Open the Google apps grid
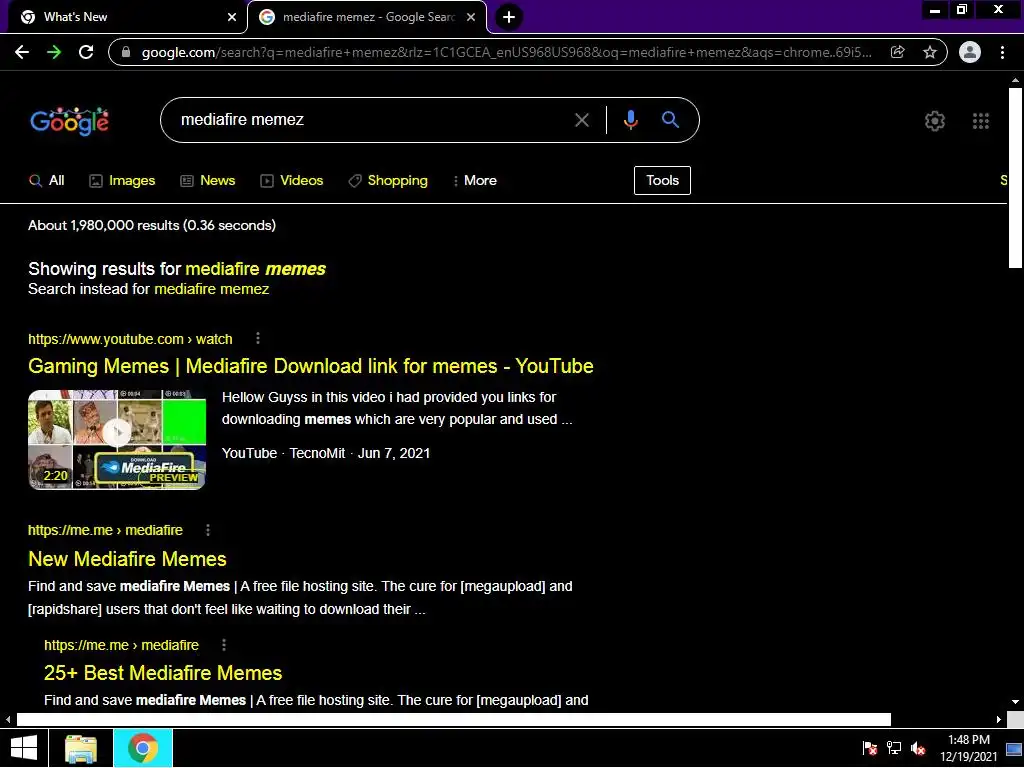1024x768 pixels. tap(980, 121)
